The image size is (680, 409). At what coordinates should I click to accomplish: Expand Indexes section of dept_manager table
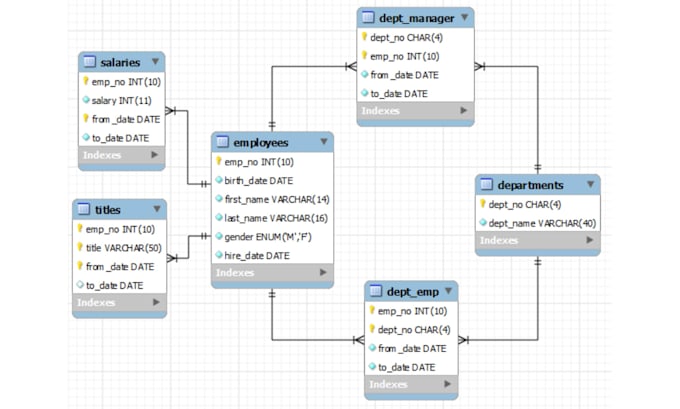464,110
